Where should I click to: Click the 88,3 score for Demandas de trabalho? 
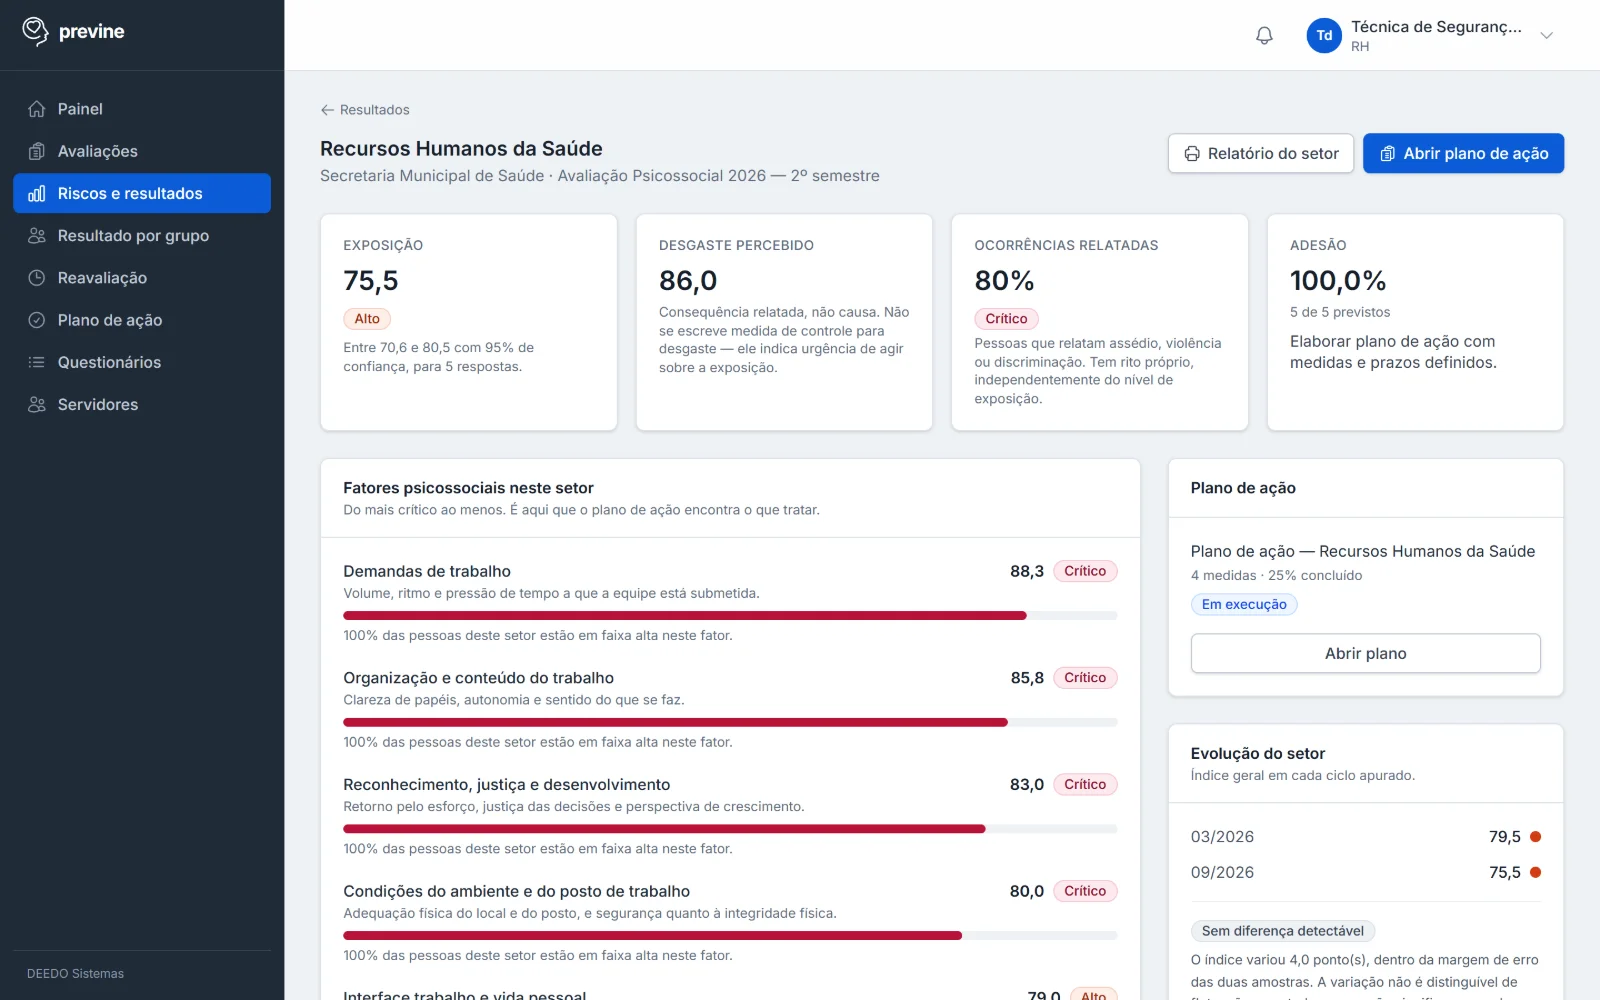(x=1026, y=571)
